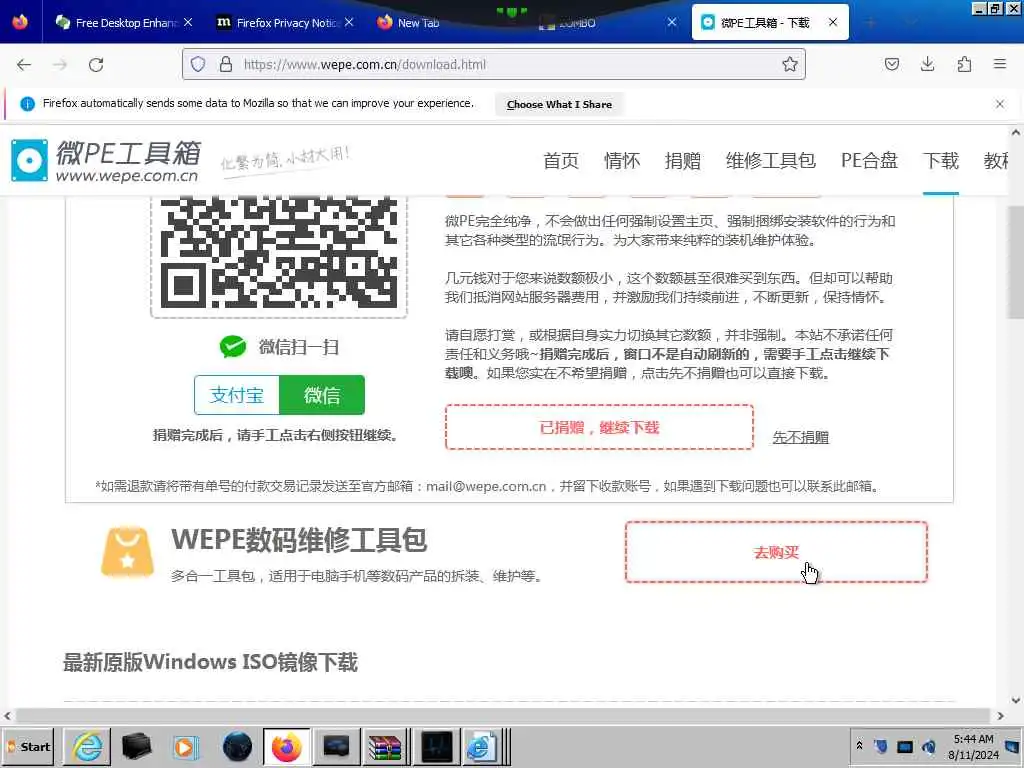Click the mail@wepe.com.cn refund note
Viewport: 1024px width, 768px height.
[x=488, y=486]
